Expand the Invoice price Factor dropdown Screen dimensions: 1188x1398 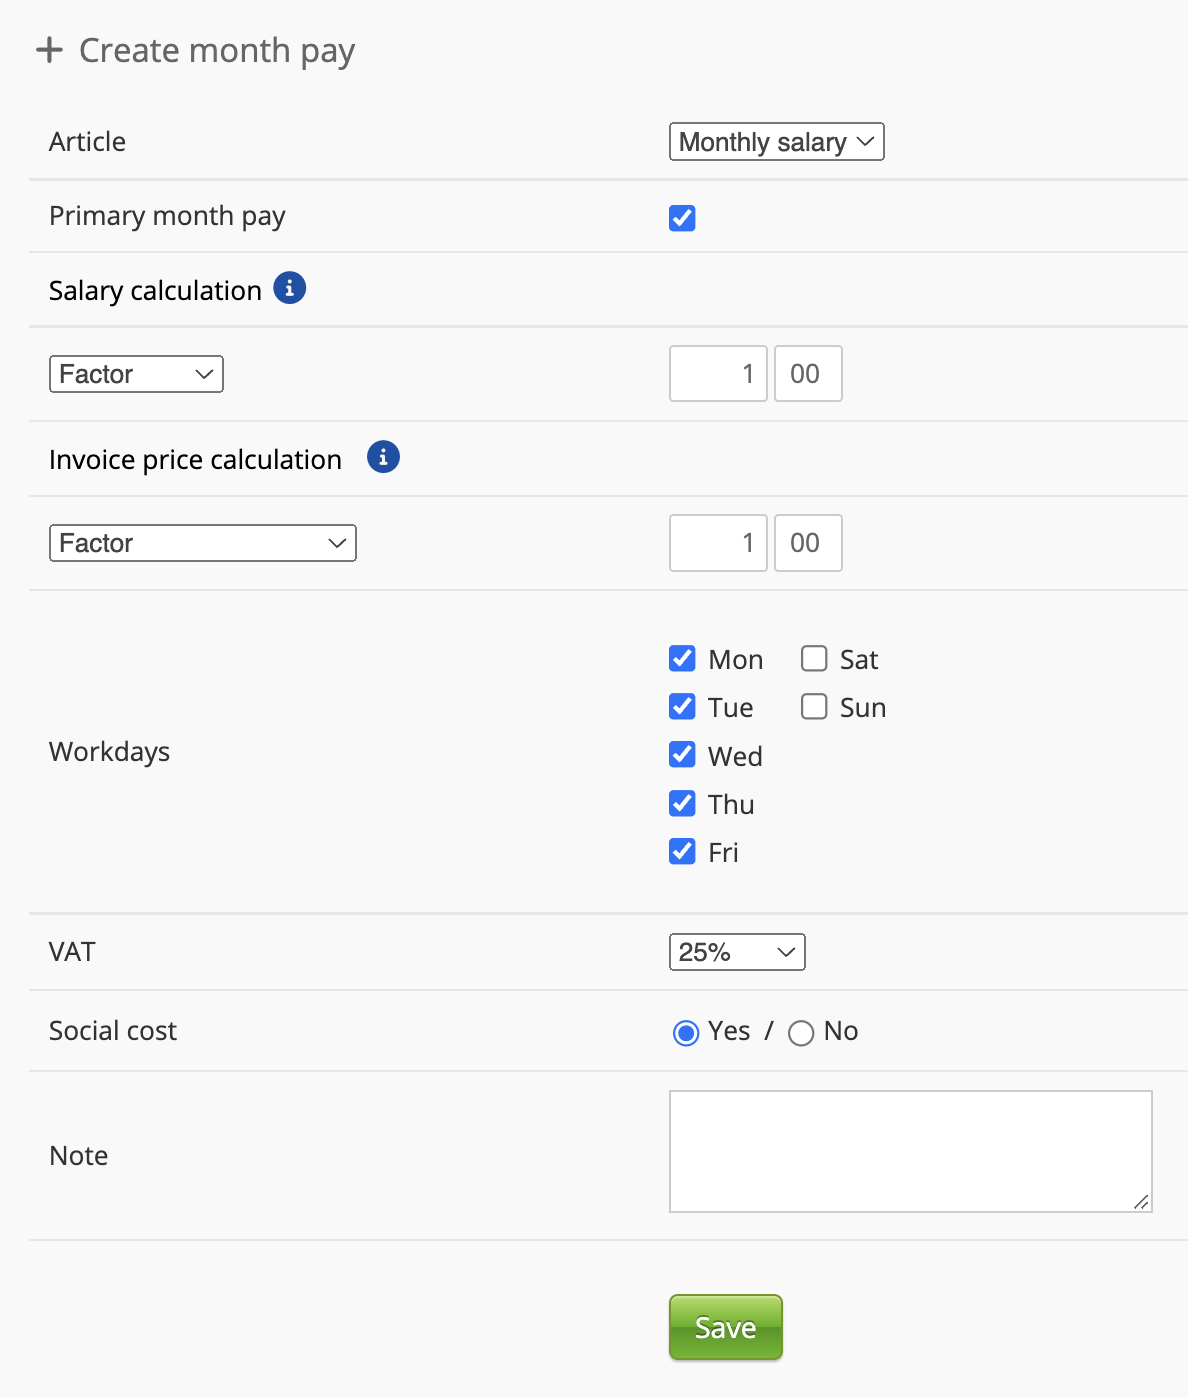[x=203, y=543]
